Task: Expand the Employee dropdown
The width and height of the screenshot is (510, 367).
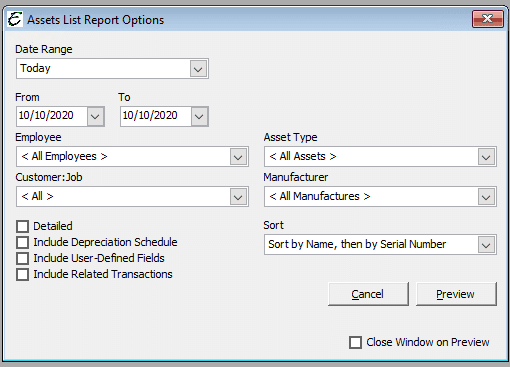Action: tap(238, 157)
